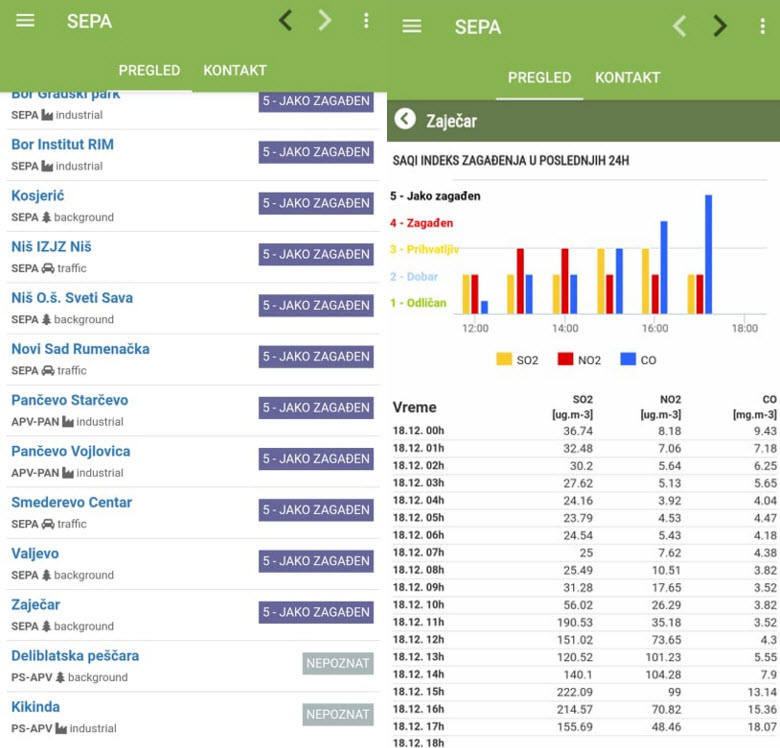Open Niš IZJZ Niš station

[51, 247]
